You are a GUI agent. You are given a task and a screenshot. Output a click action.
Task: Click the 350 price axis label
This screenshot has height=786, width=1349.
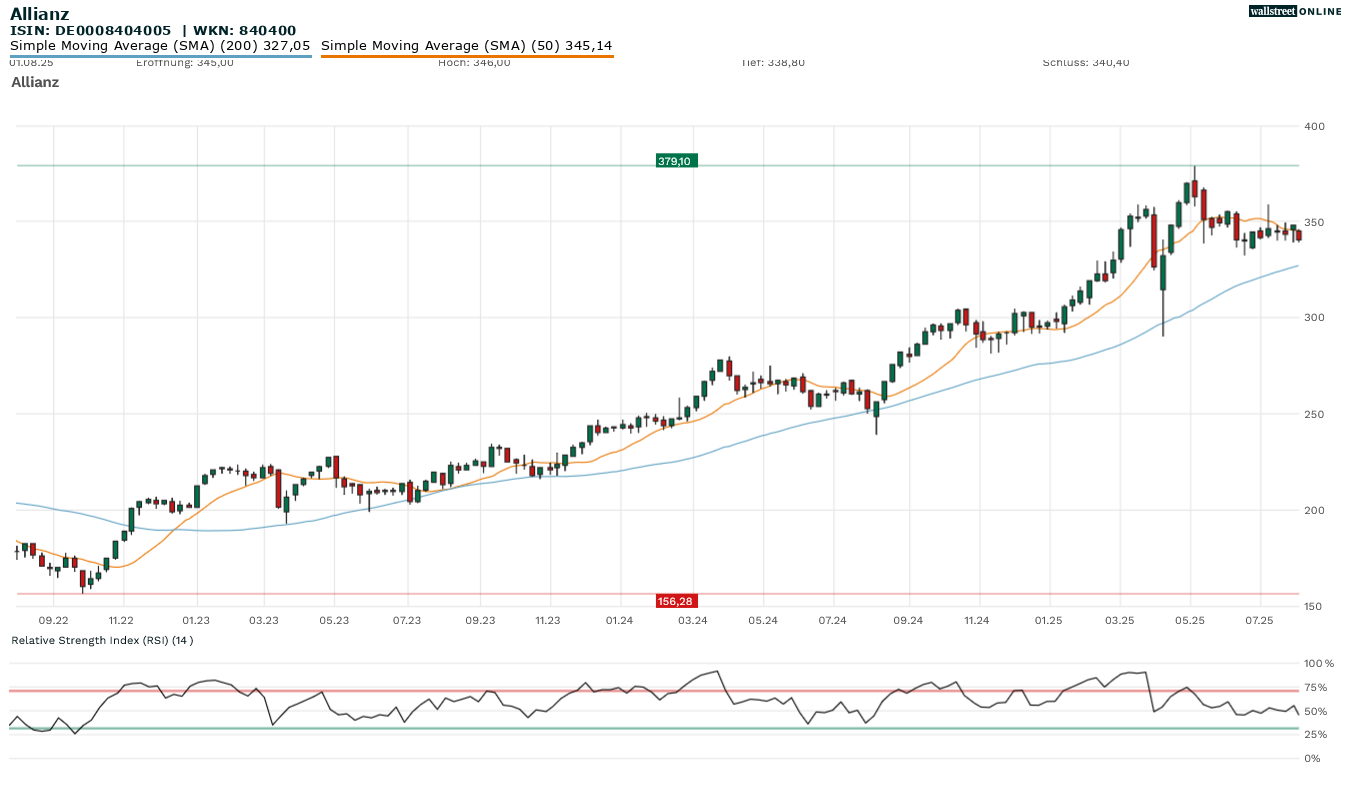click(1314, 222)
